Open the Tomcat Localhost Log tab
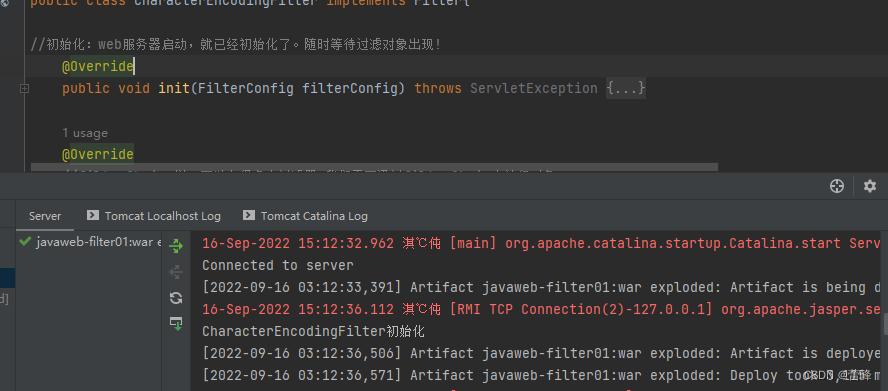Viewport: 888px width, 391px height. click(x=153, y=216)
